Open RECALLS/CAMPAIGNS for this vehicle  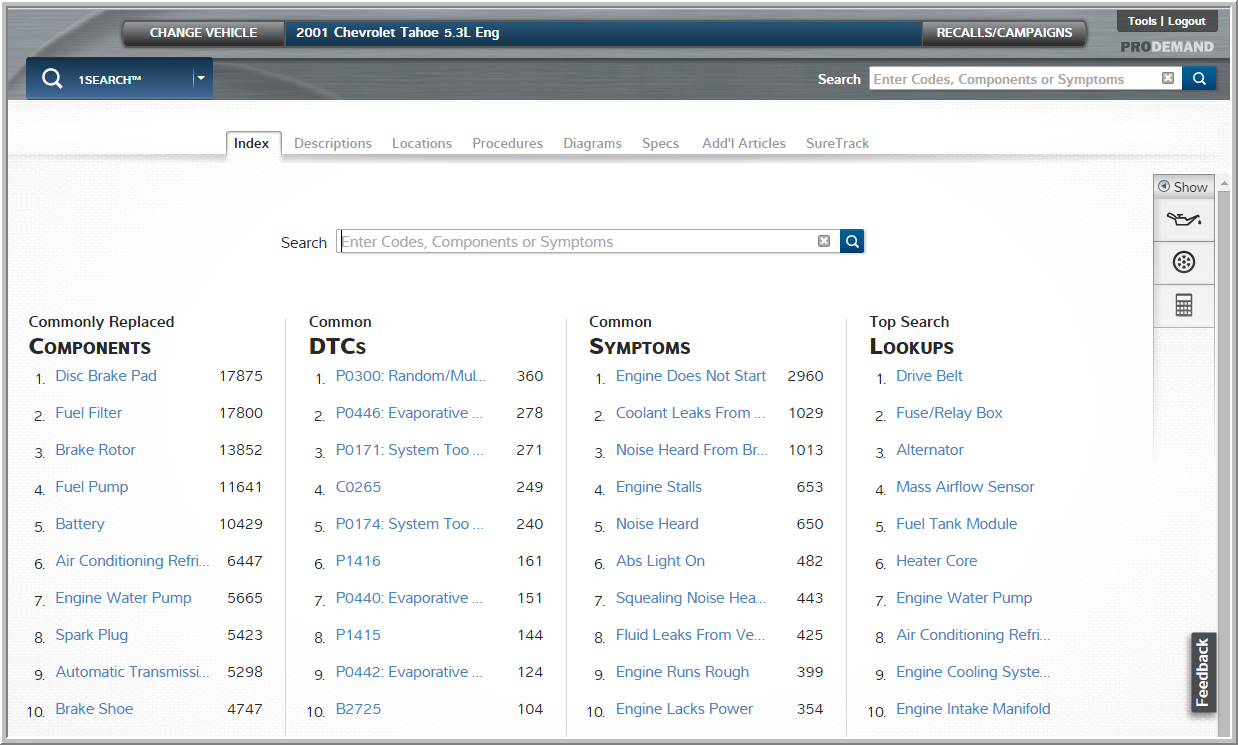(x=1004, y=32)
